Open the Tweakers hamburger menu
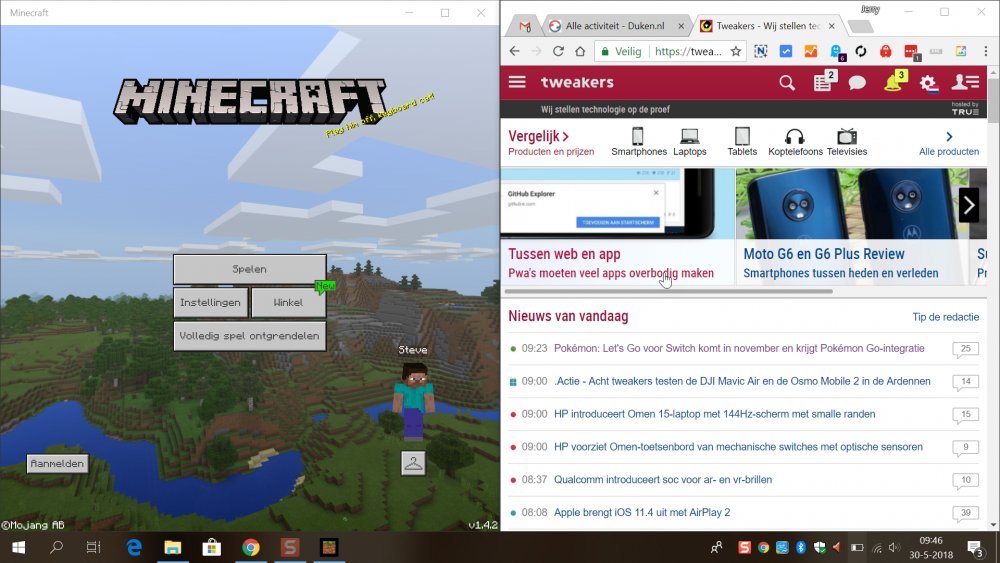 pos(517,82)
